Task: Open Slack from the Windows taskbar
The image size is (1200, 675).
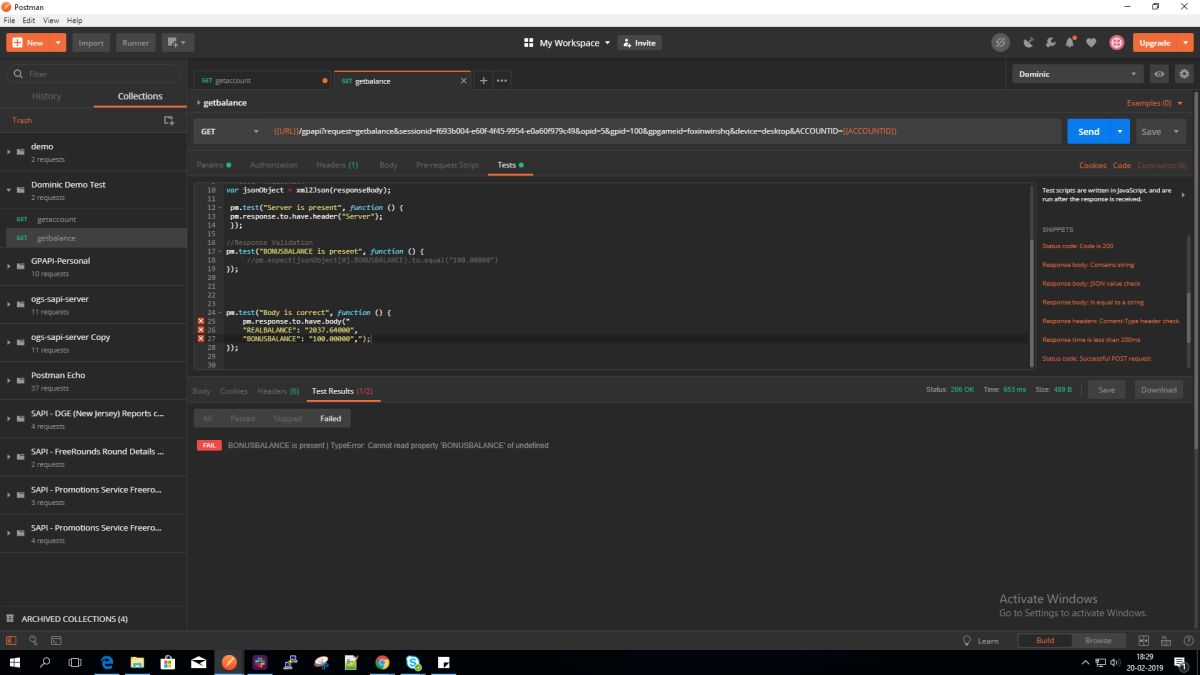Action: point(260,662)
